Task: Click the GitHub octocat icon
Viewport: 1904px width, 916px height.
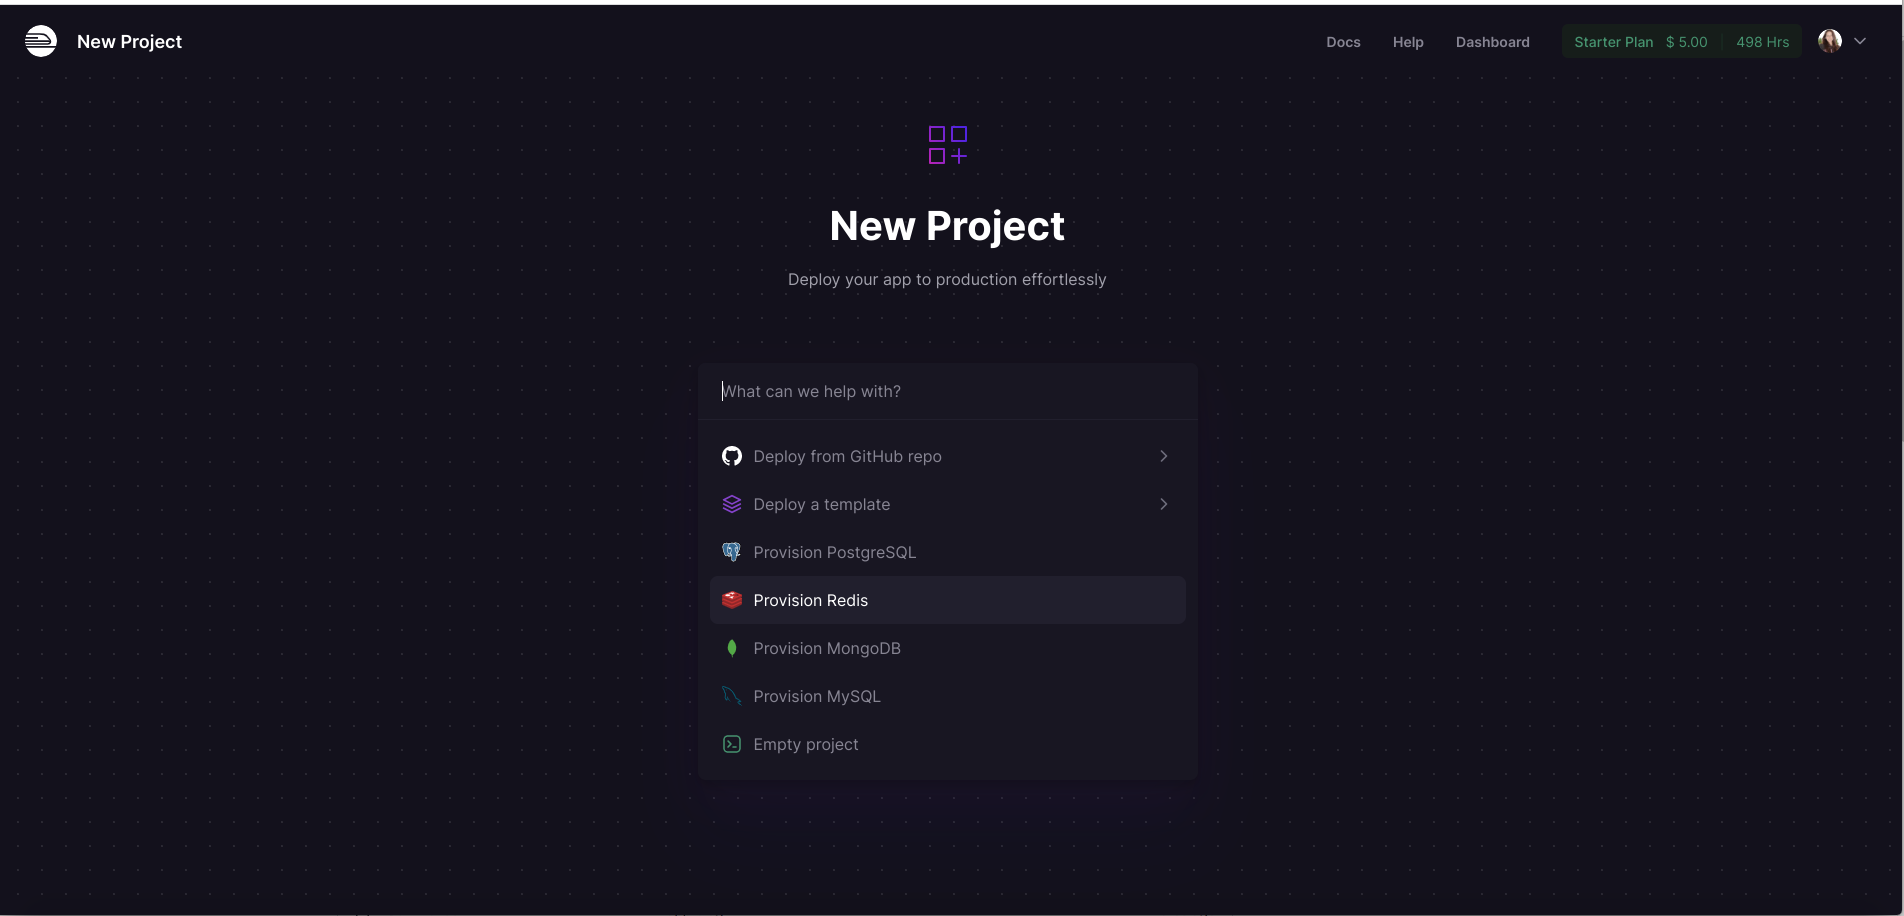Action: pyautogui.click(x=732, y=456)
